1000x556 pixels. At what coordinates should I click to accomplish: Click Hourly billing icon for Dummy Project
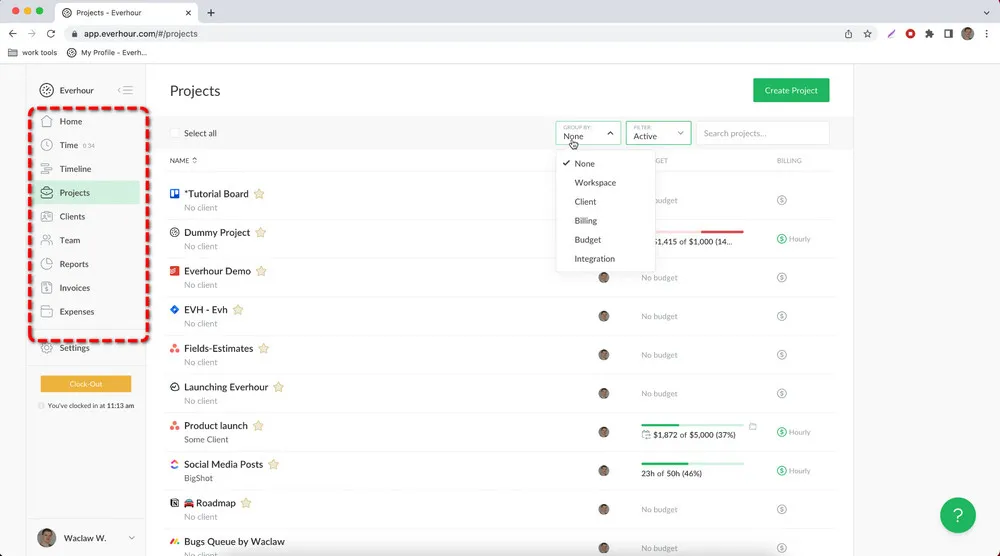781,239
